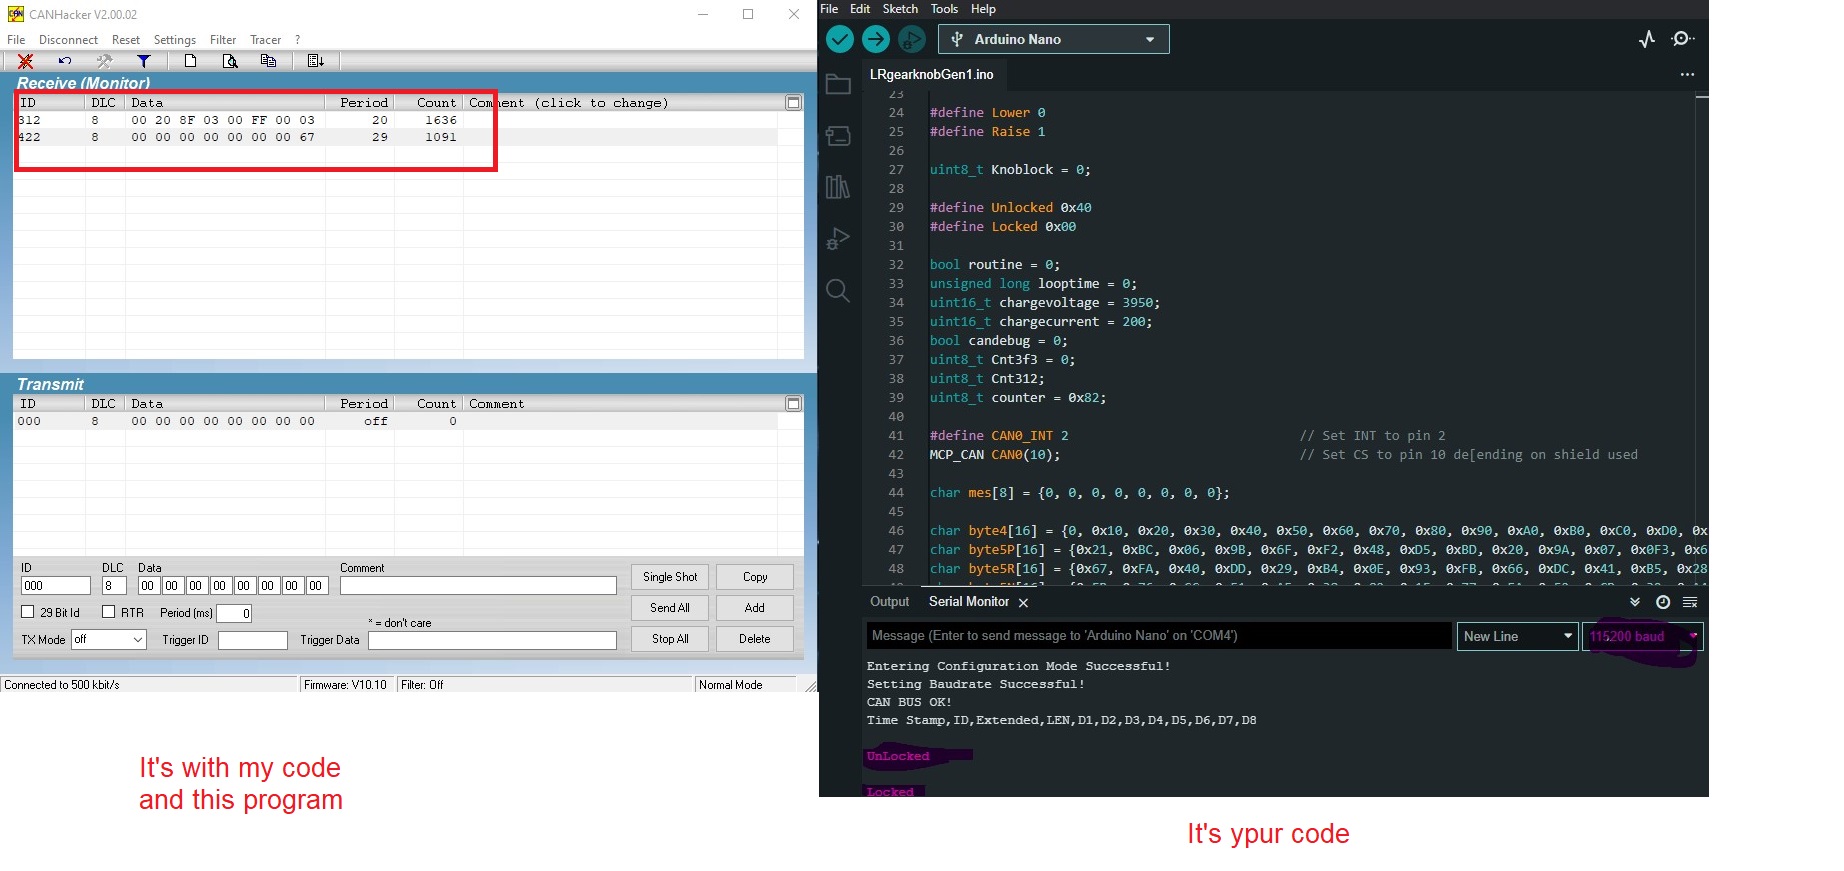Open the Arduino Nano board selector dropdown
Image resolution: width=1844 pixels, height=871 pixels.
[1053, 39]
